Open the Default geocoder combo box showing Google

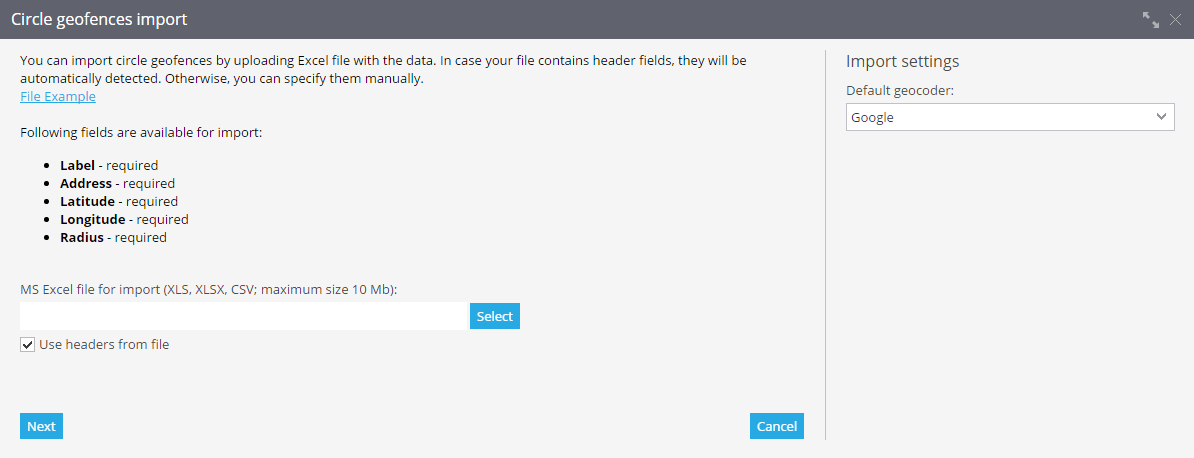1010,117
